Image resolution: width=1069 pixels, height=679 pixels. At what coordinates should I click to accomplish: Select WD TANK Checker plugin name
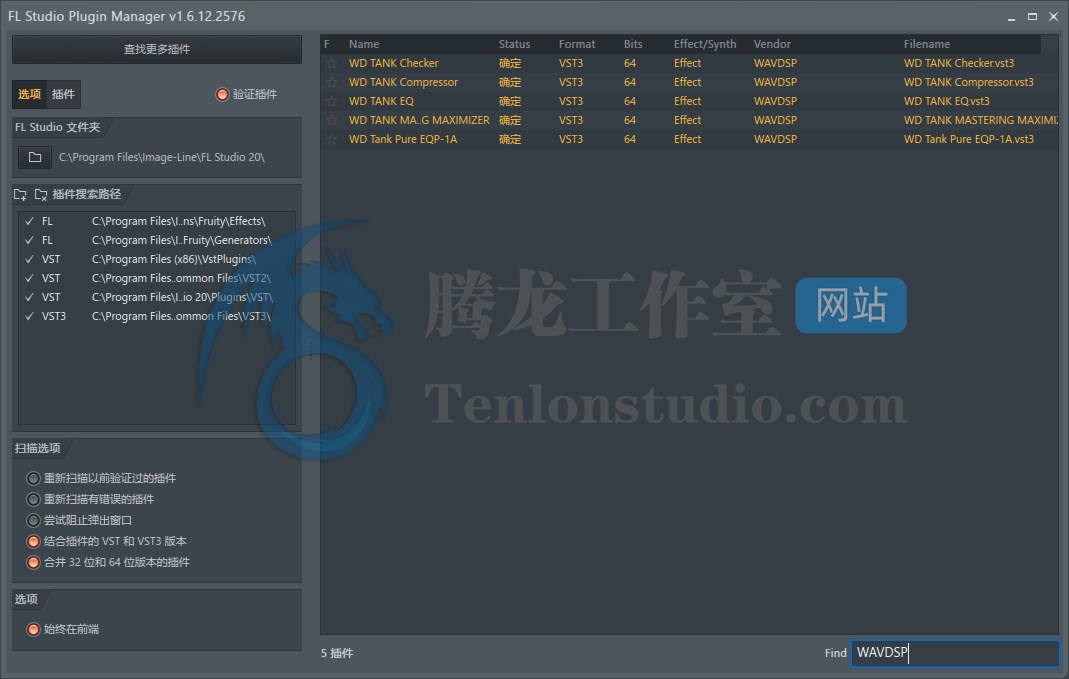click(x=393, y=63)
